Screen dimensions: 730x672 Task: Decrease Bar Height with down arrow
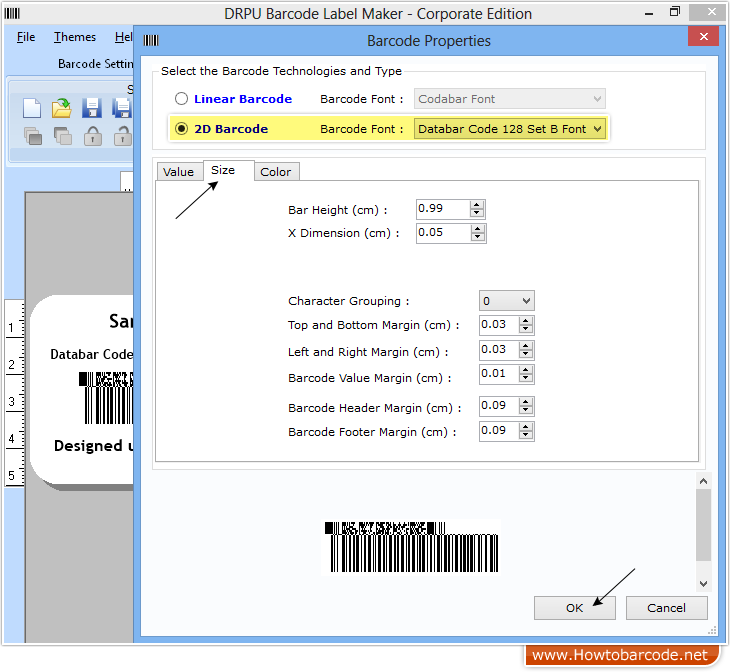pos(476,213)
